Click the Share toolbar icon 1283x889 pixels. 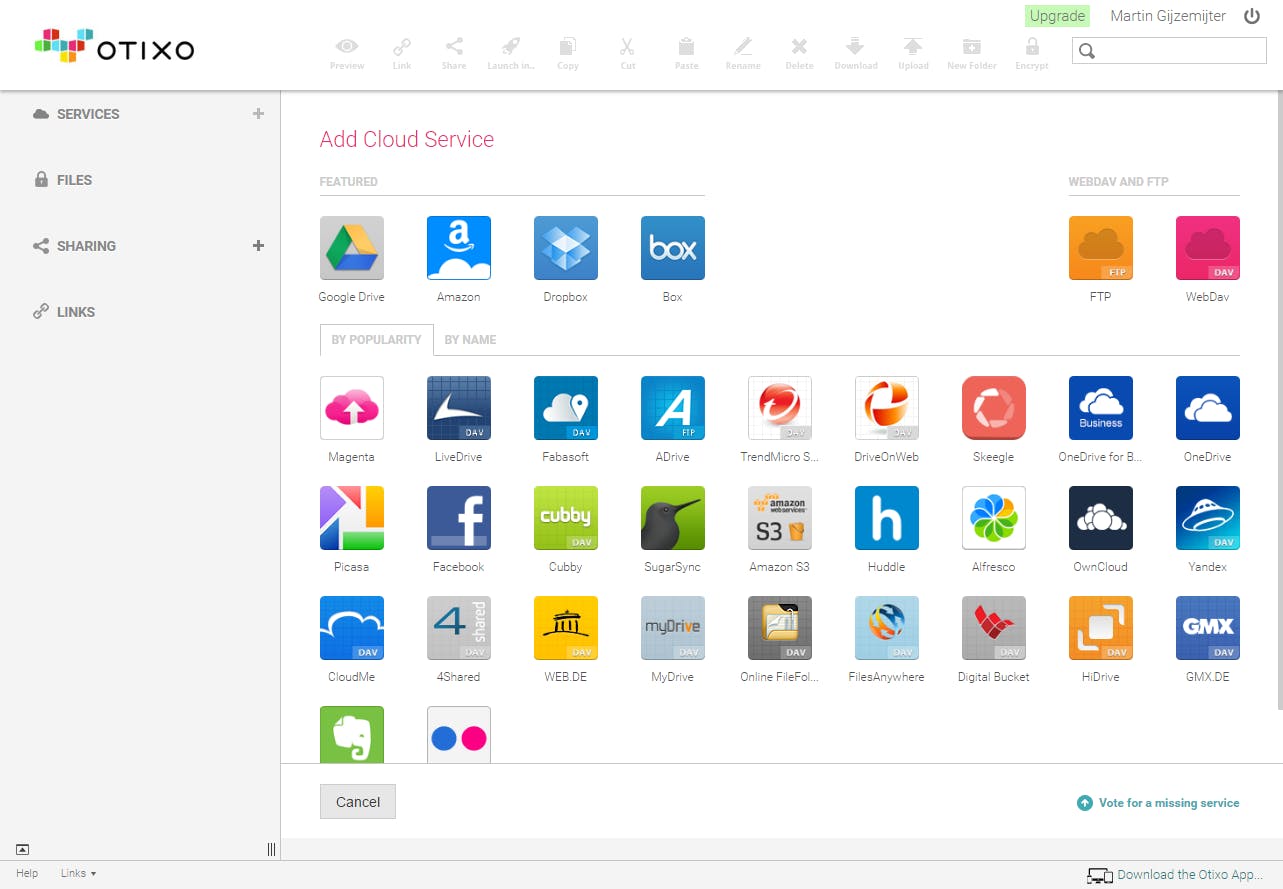[x=454, y=54]
